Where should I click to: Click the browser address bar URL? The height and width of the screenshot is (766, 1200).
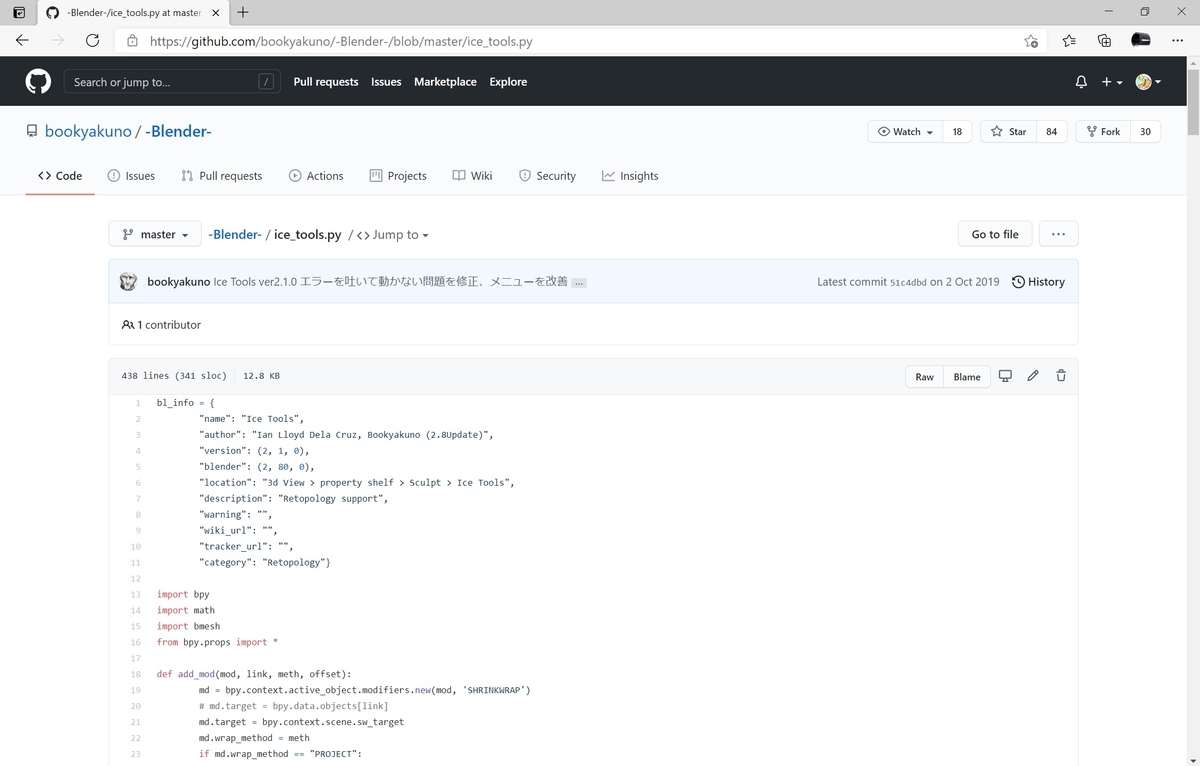coord(341,41)
